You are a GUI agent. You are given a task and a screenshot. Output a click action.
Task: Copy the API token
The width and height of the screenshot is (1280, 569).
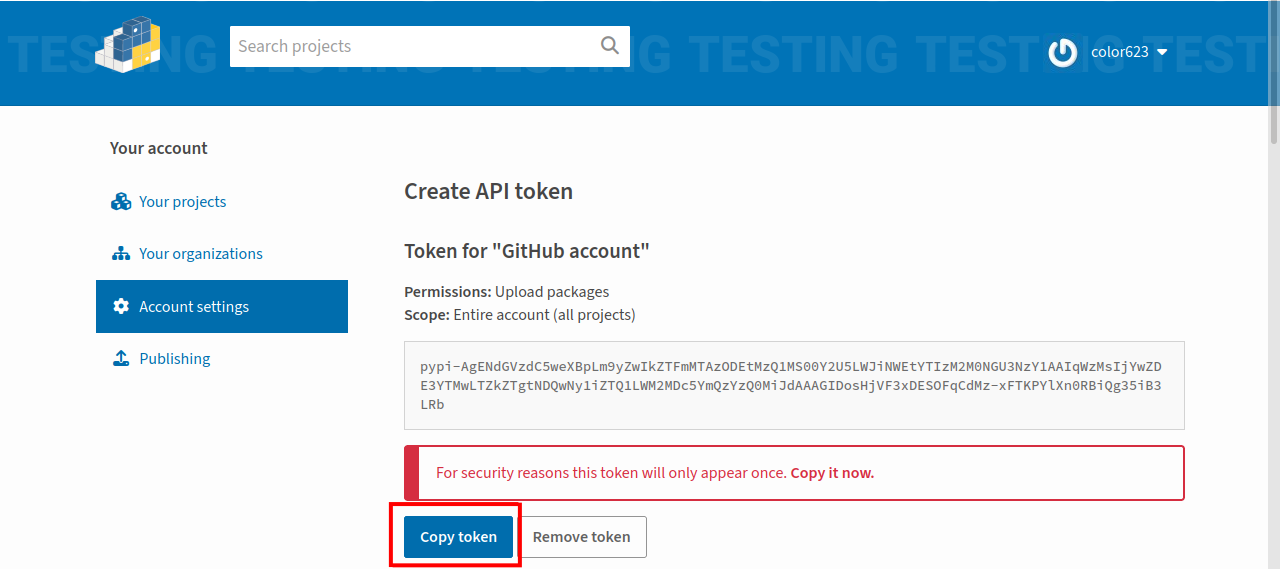[x=458, y=537]
